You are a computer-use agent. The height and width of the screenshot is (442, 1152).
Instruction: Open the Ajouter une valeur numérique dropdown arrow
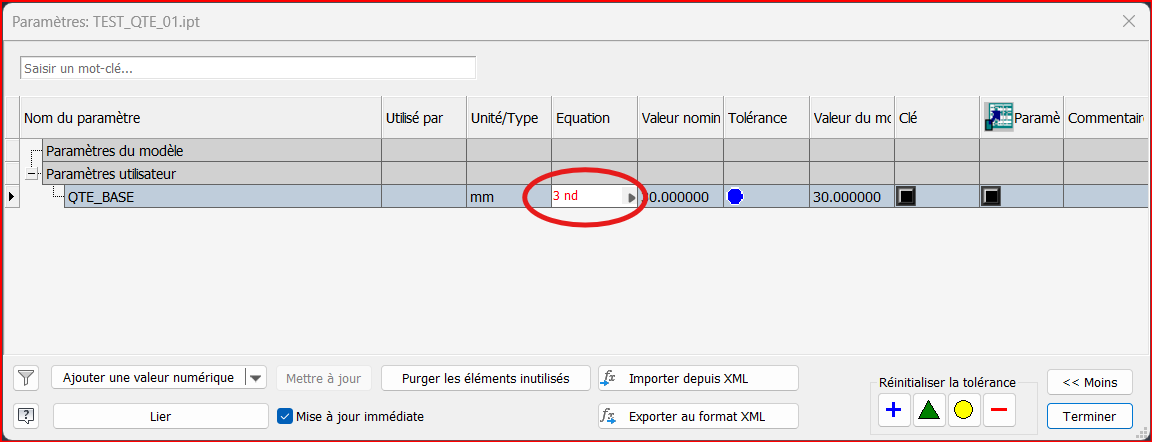coord(257,378)
